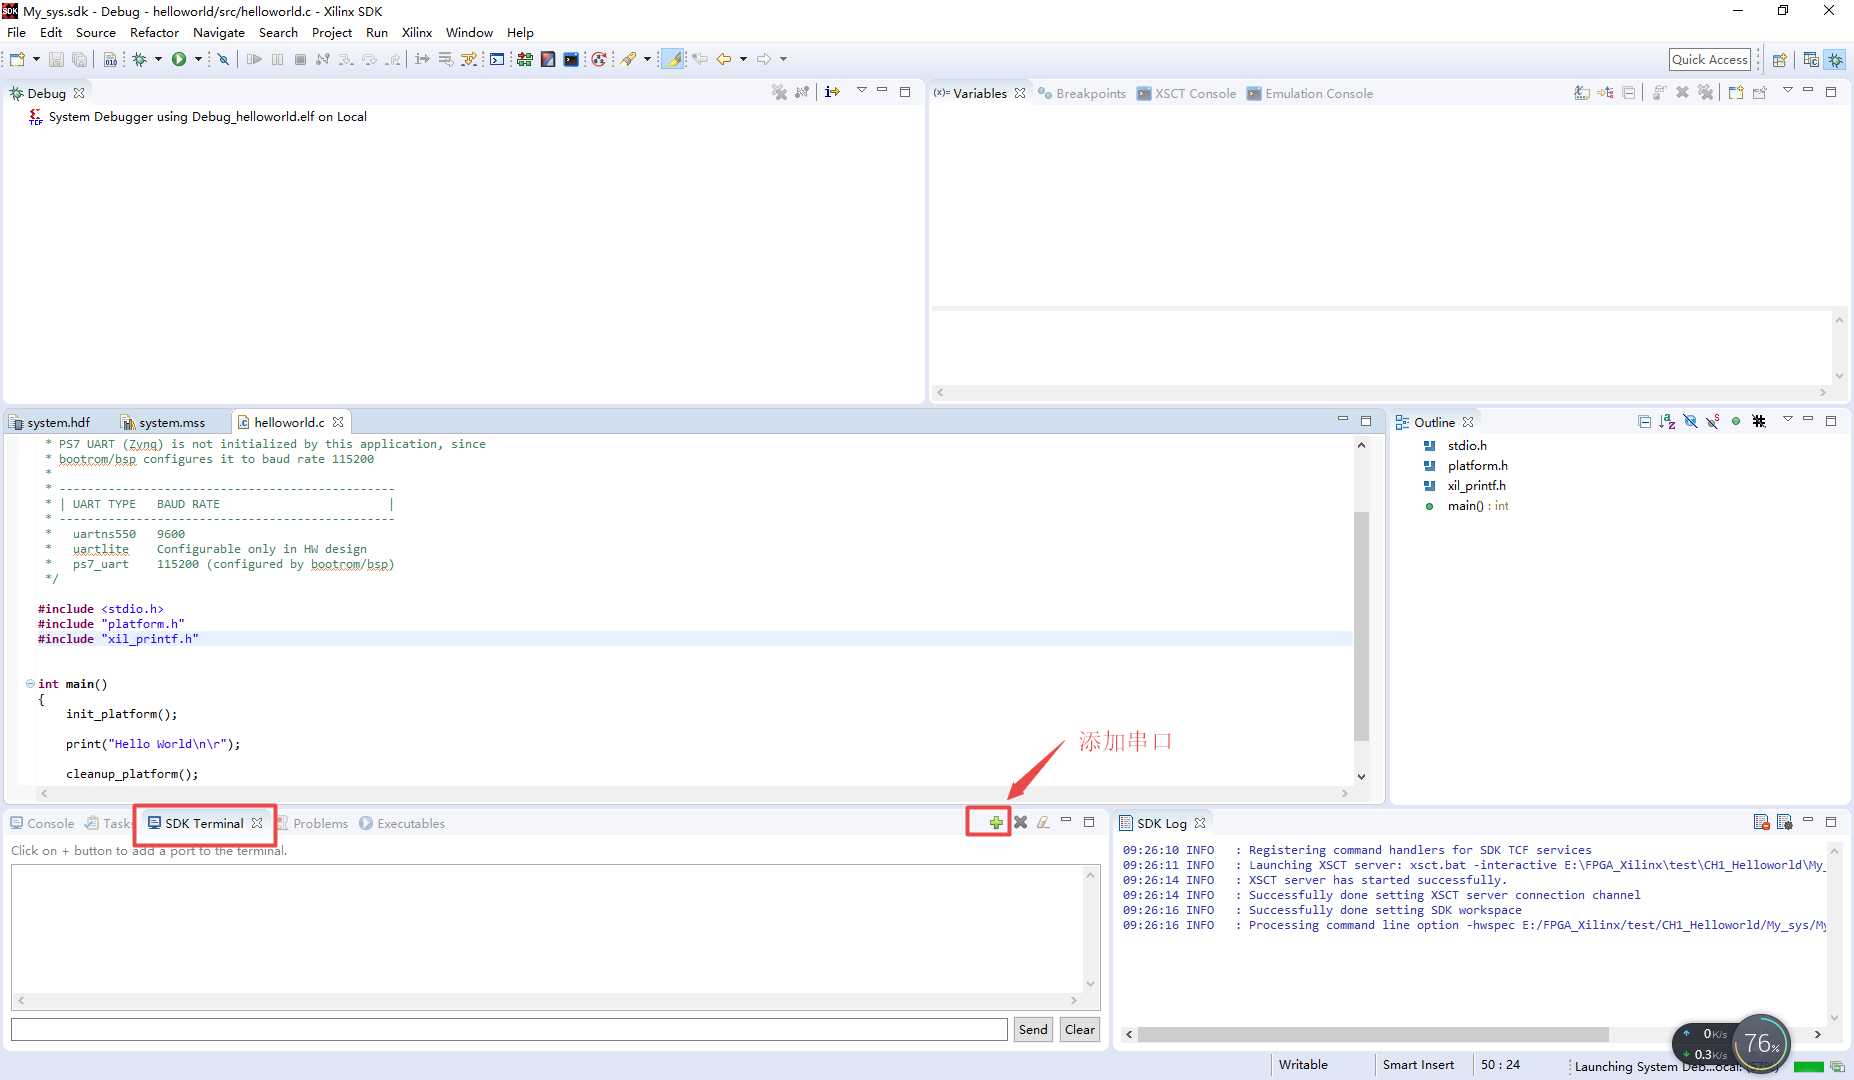Open the Back history dropdown arrow
The image size is (1854, 1080).
(743, 59)
